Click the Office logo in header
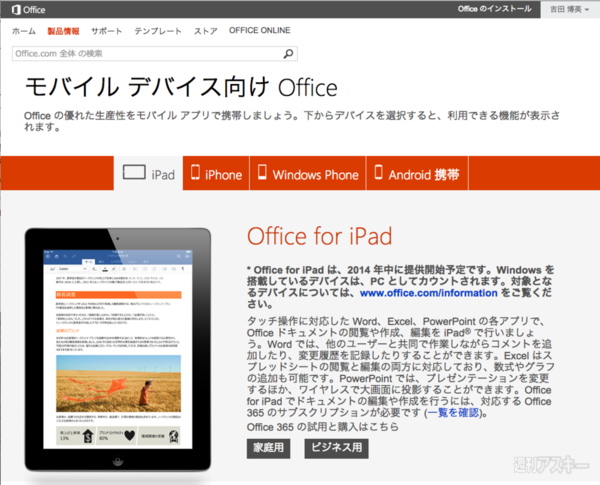This screenshot has width=600, height=485. click(x=29, y=10)
